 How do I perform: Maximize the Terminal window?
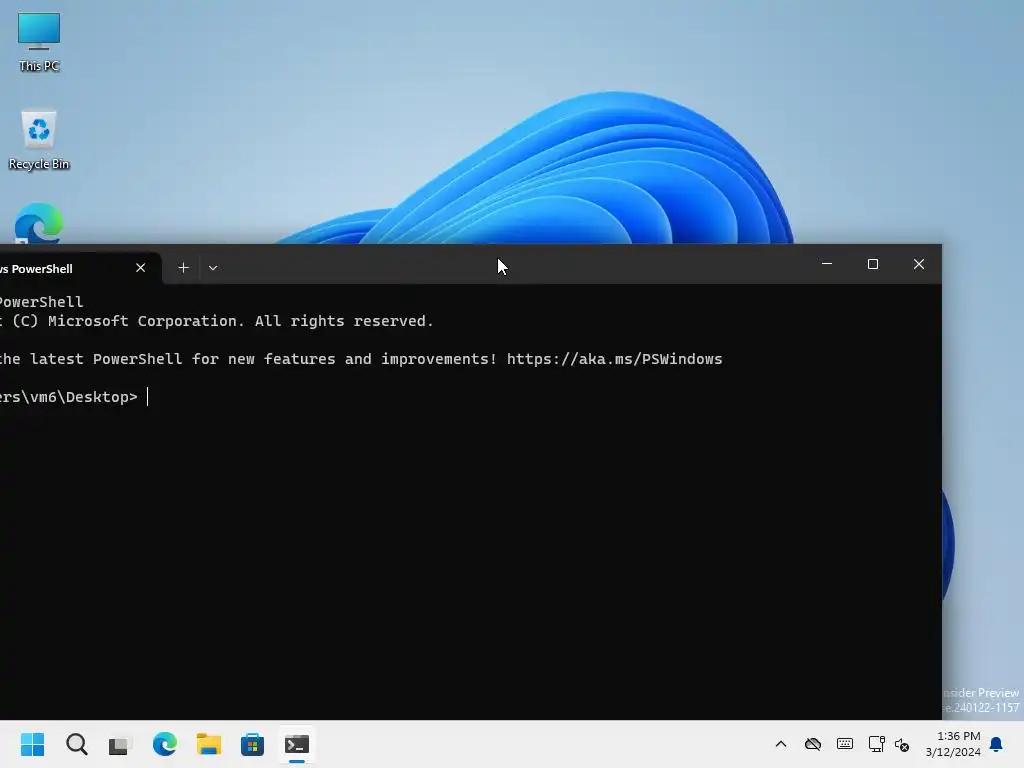coord(872,264)
